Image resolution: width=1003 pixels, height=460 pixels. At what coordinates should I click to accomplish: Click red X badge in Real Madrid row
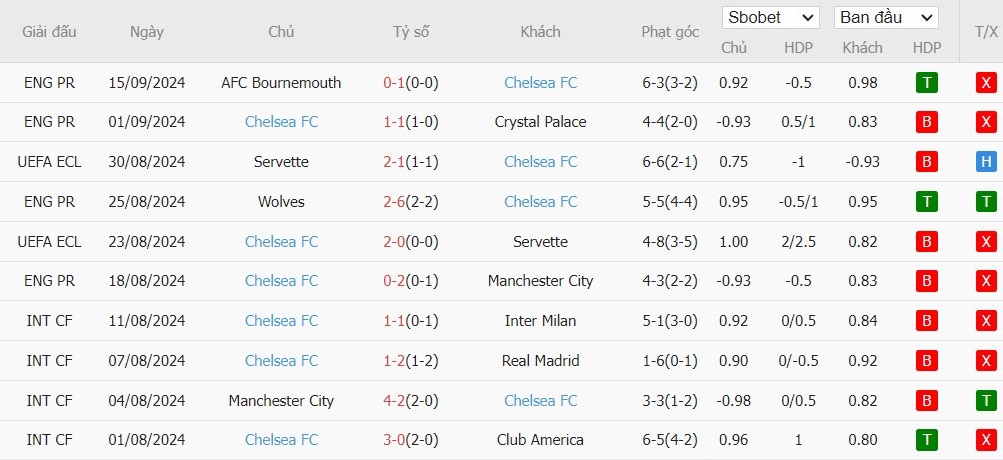click(x=986, y=361)
